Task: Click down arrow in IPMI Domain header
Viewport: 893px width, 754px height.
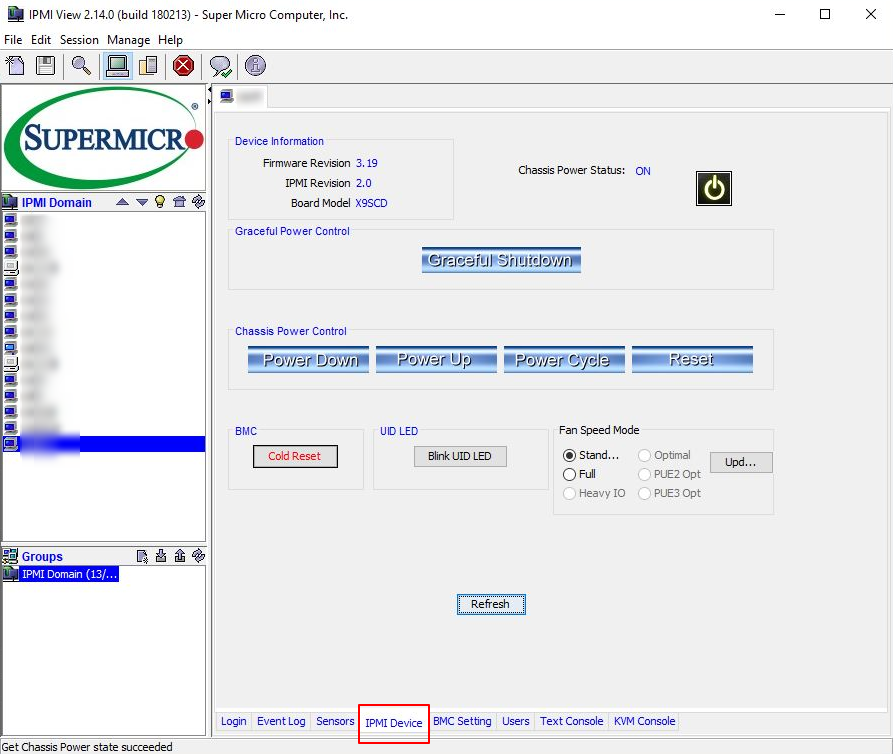Action: pos(141,202)
